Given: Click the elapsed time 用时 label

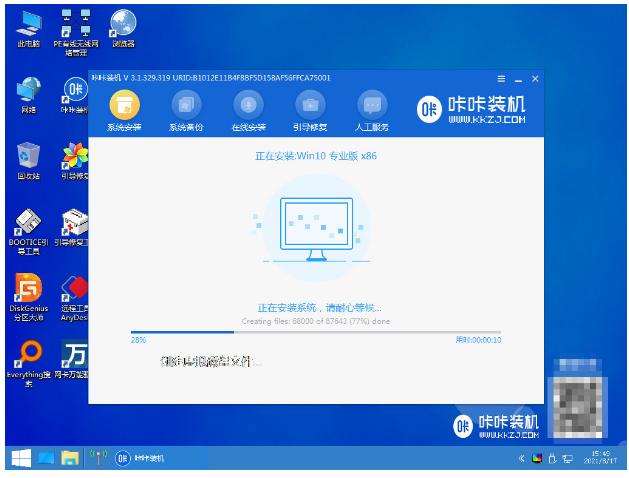Looking at the screenshot, I should coord(478,340).
